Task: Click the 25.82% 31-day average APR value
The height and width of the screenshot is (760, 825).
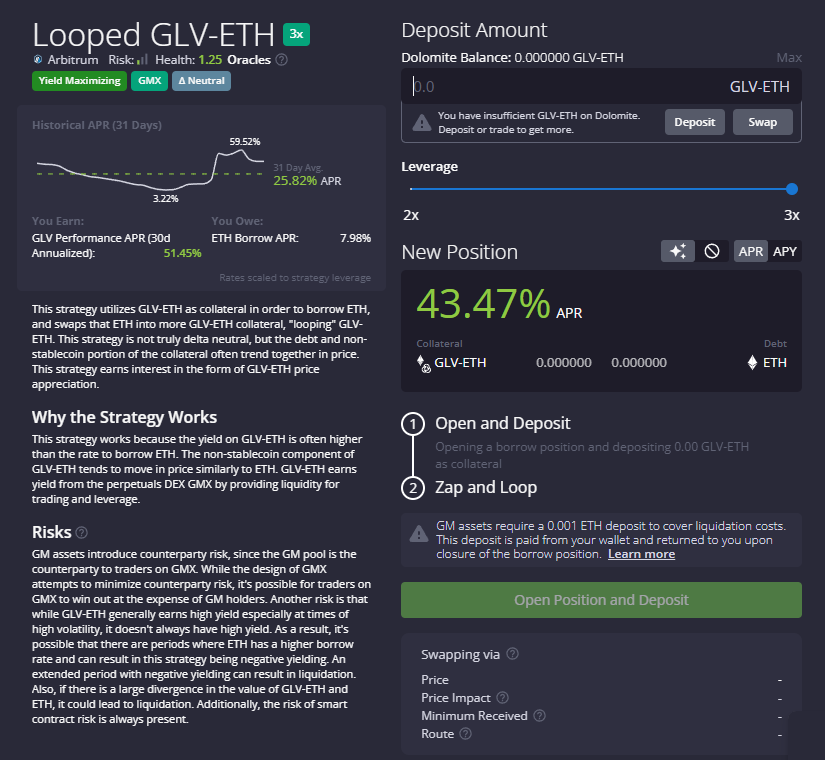Action: [x=295, y=181]
